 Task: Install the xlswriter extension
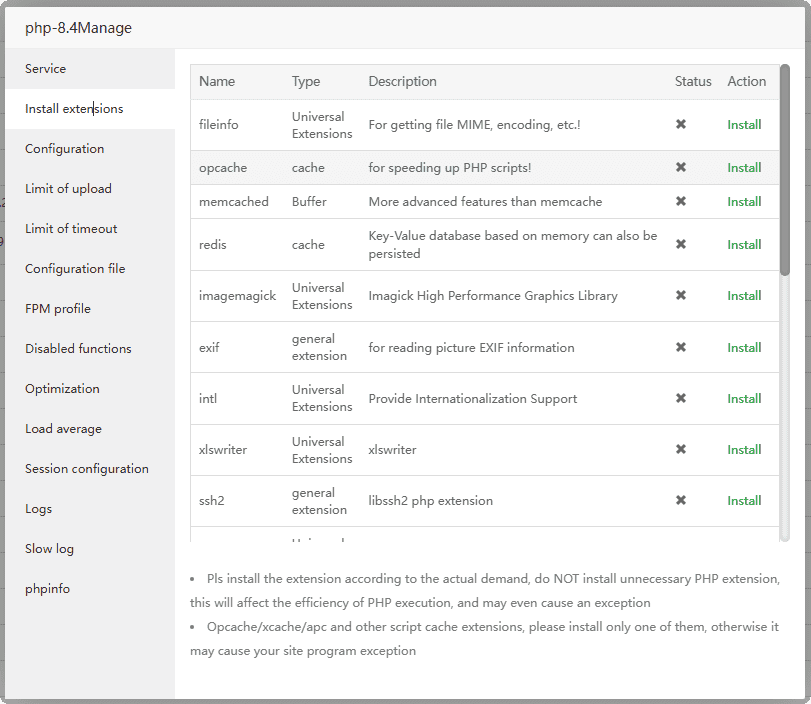744,450
